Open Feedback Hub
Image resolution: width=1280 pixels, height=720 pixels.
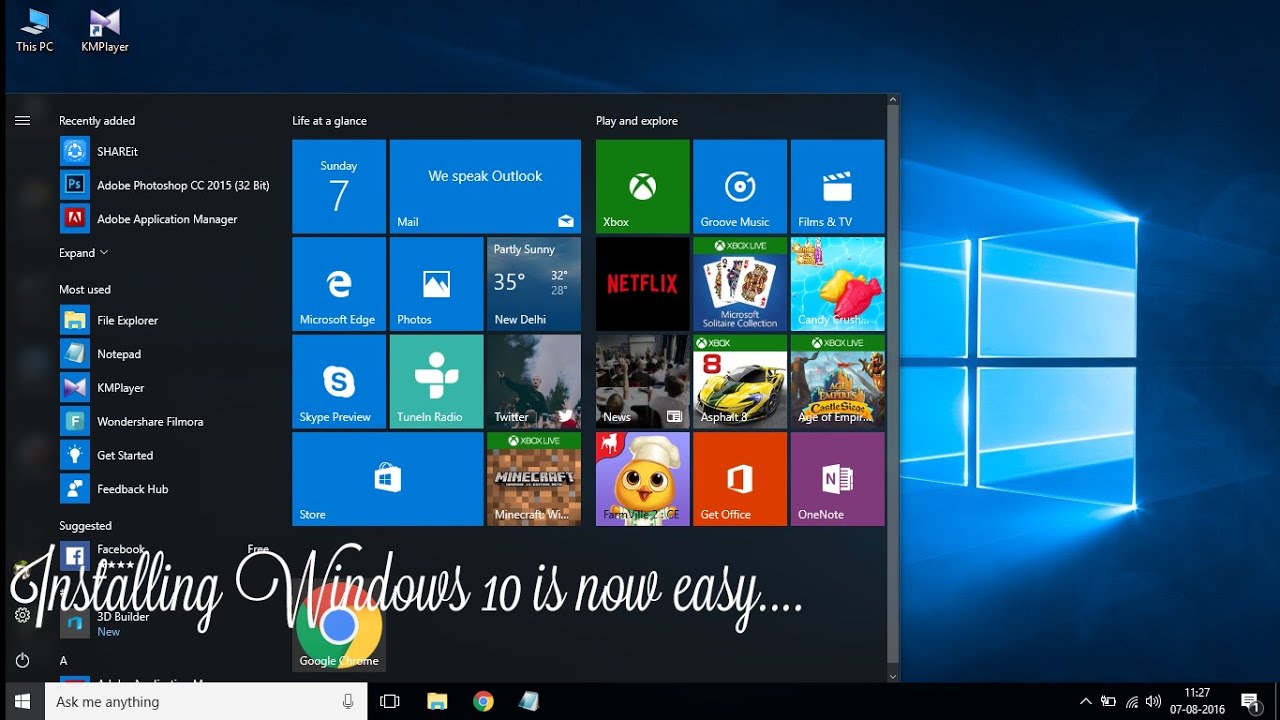click(165, 489)
